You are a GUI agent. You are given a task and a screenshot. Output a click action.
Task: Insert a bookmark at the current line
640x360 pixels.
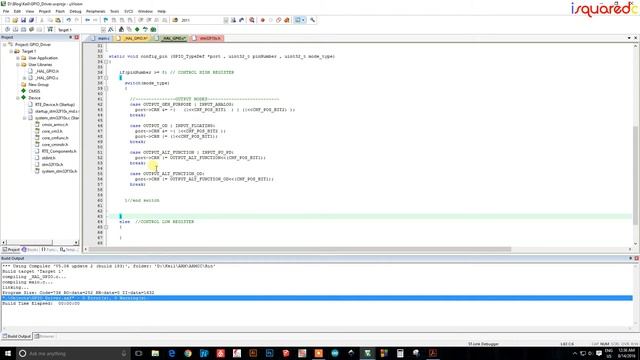point(106,20)
